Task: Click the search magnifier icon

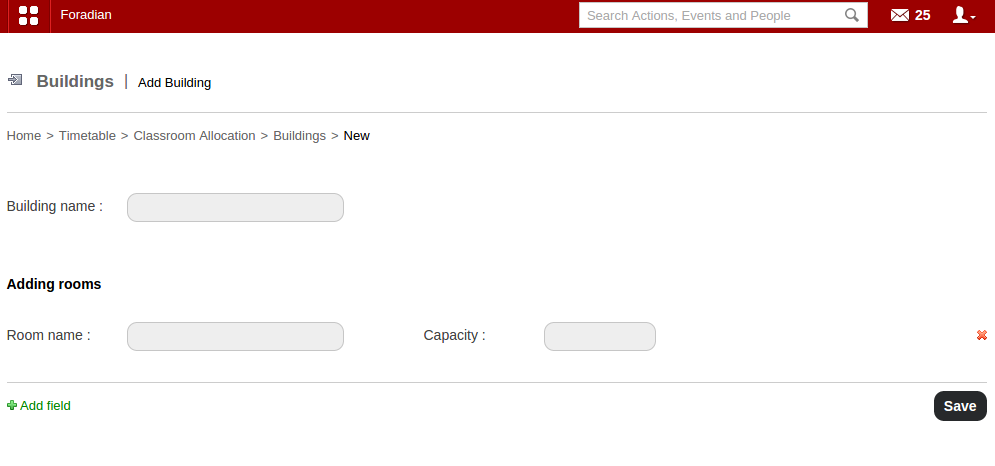Action: [x=851, y=15]
